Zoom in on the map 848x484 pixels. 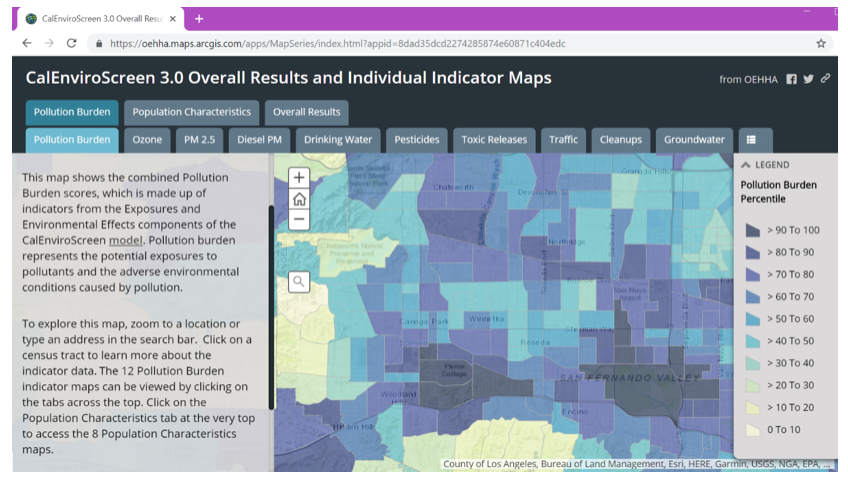click(299, 178)
